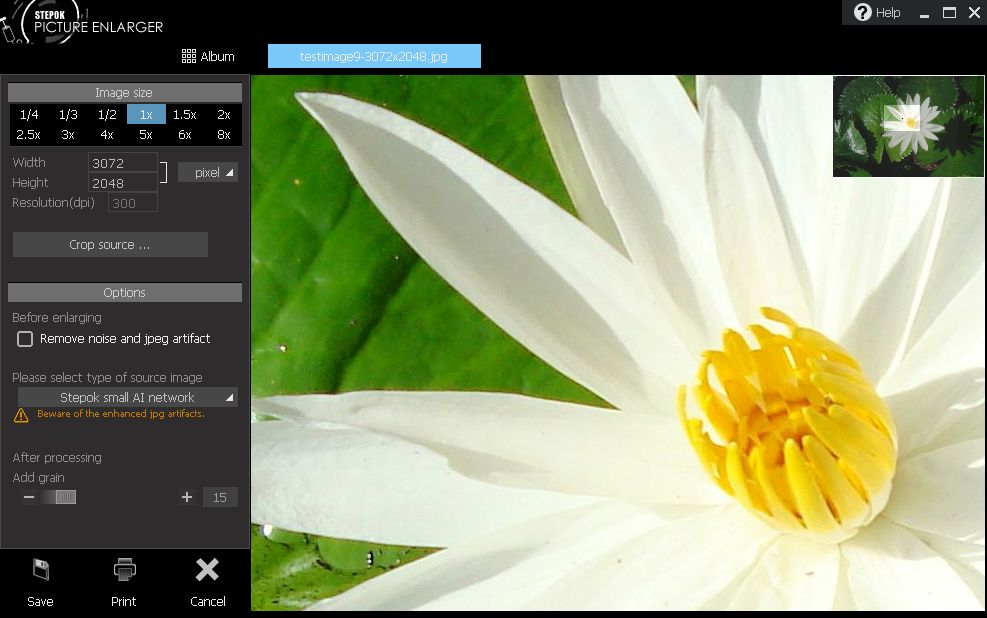Open the pixel unit dropdown
Image resolution: width=987 pixels, height=618 pixels.
207,172
